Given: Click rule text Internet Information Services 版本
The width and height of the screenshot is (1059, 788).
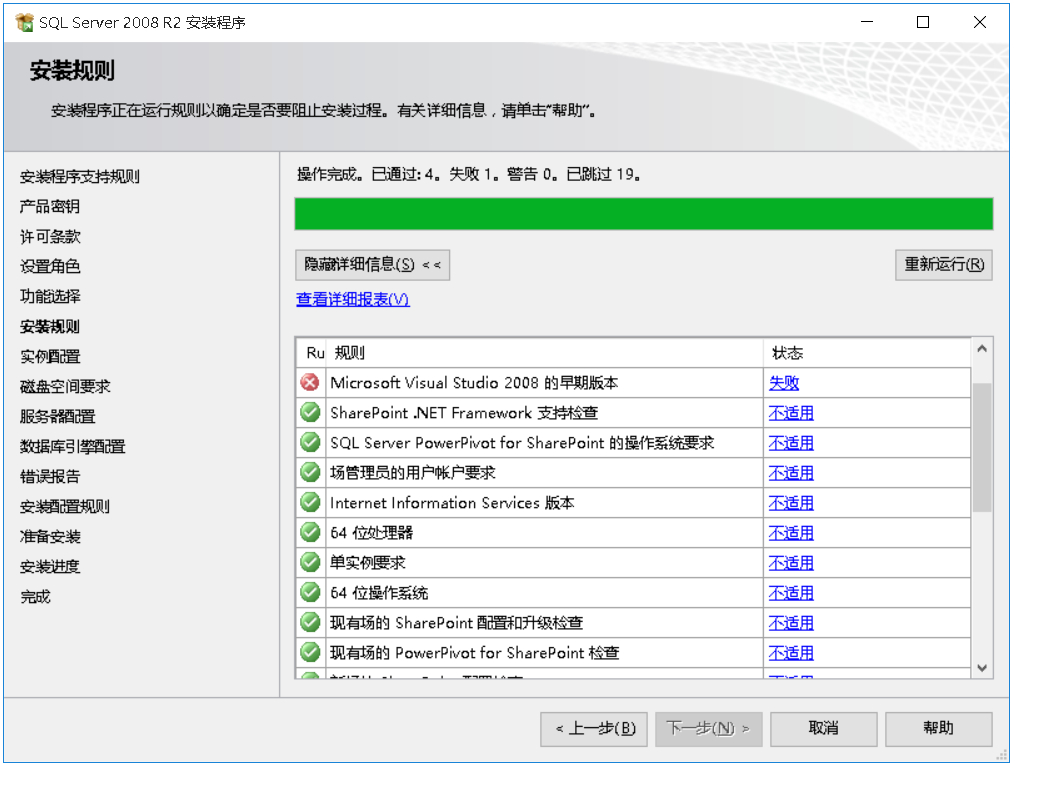Looking at the screenshot, I should 452,503.
